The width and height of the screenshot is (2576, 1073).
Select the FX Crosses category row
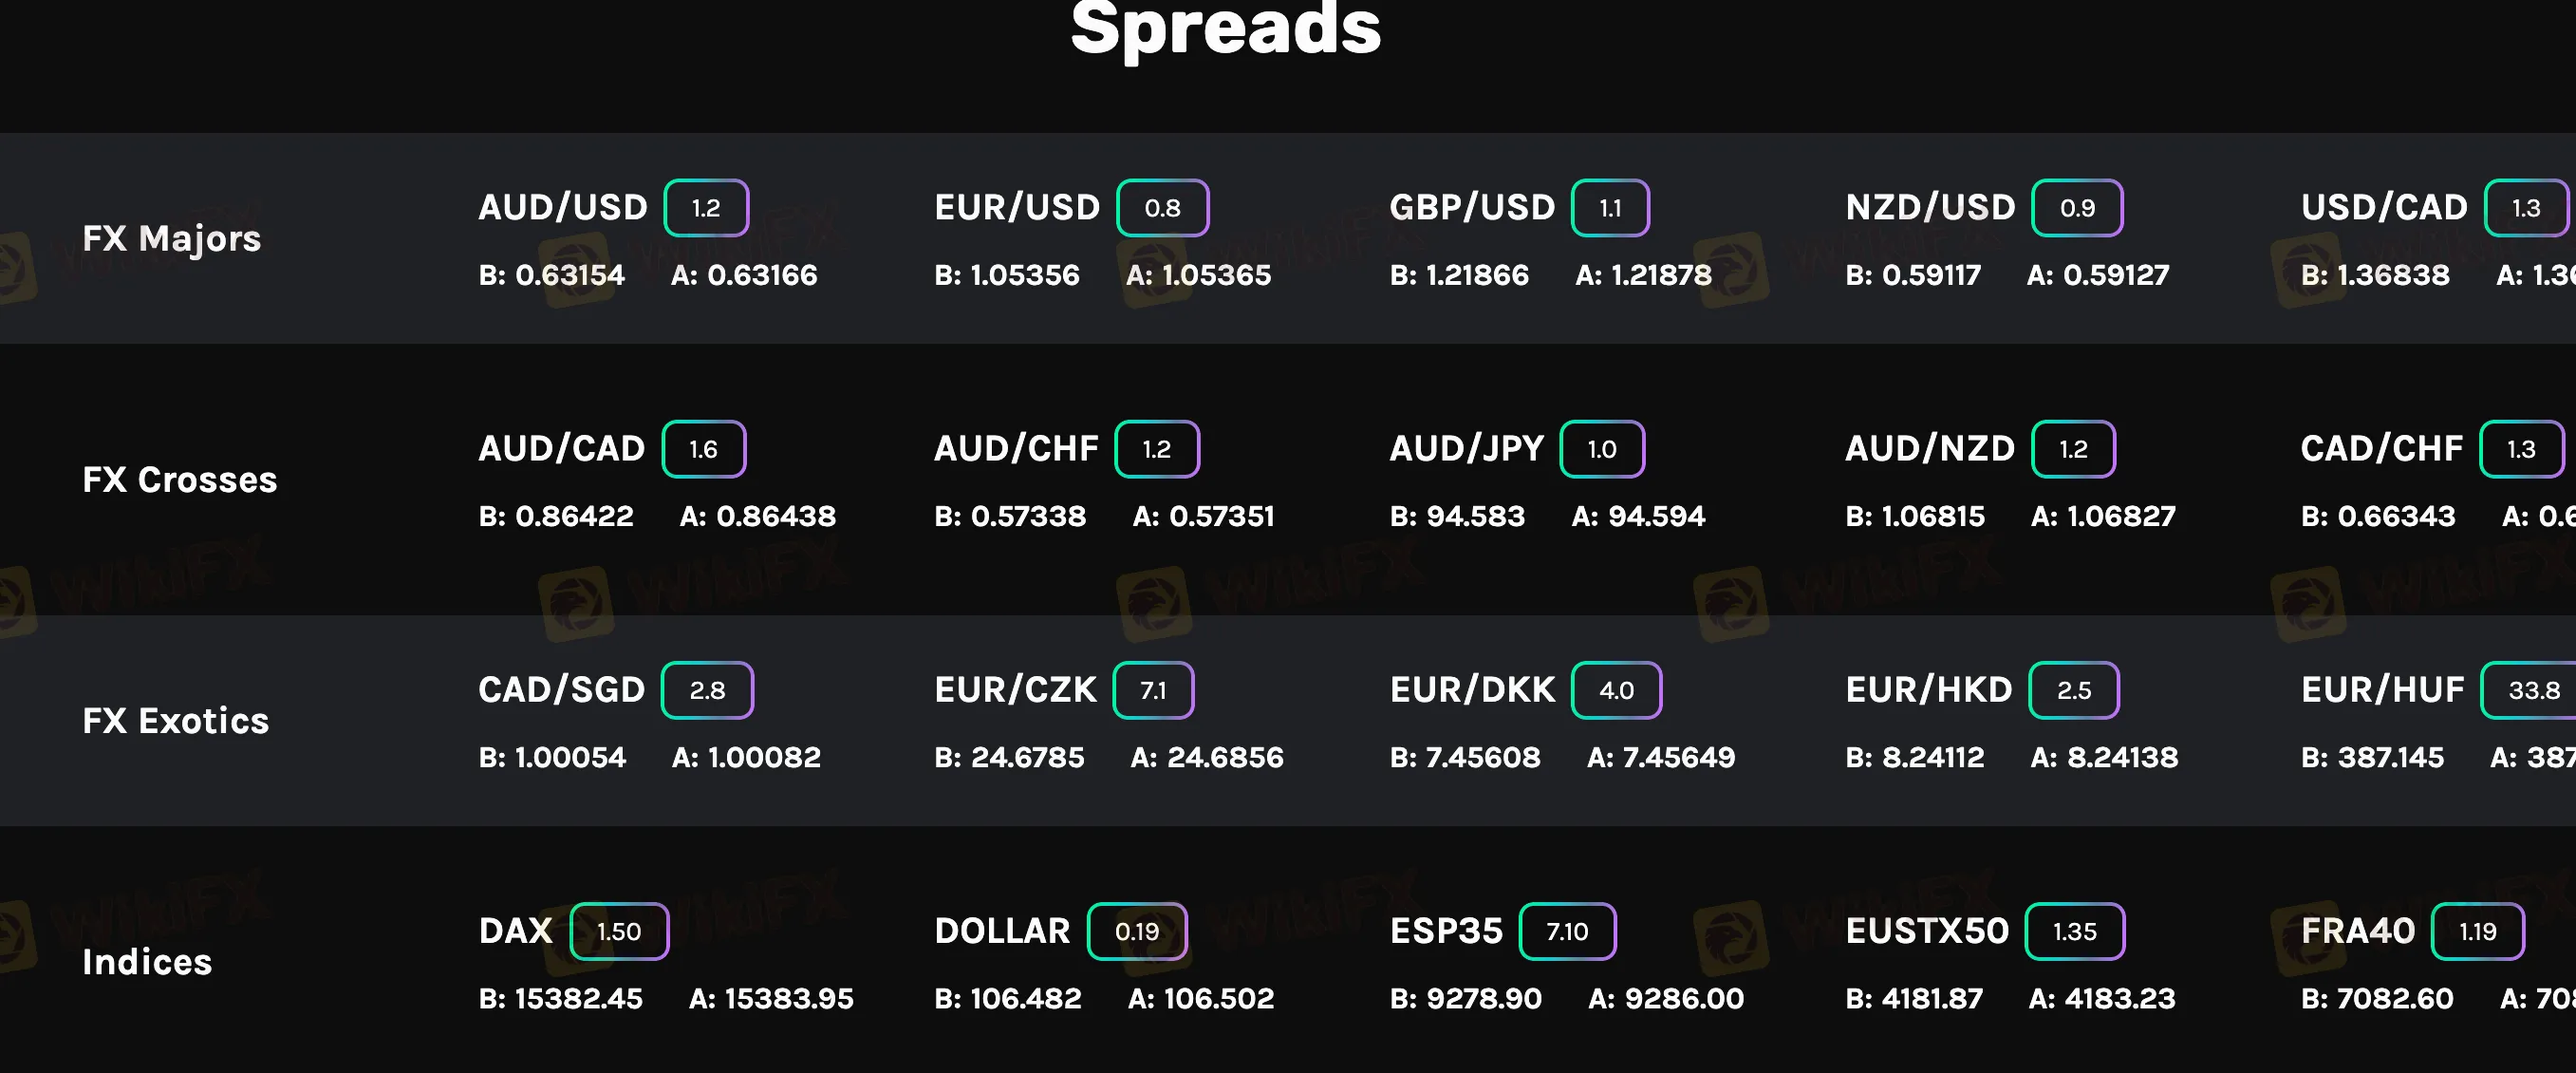click(180, 480)
